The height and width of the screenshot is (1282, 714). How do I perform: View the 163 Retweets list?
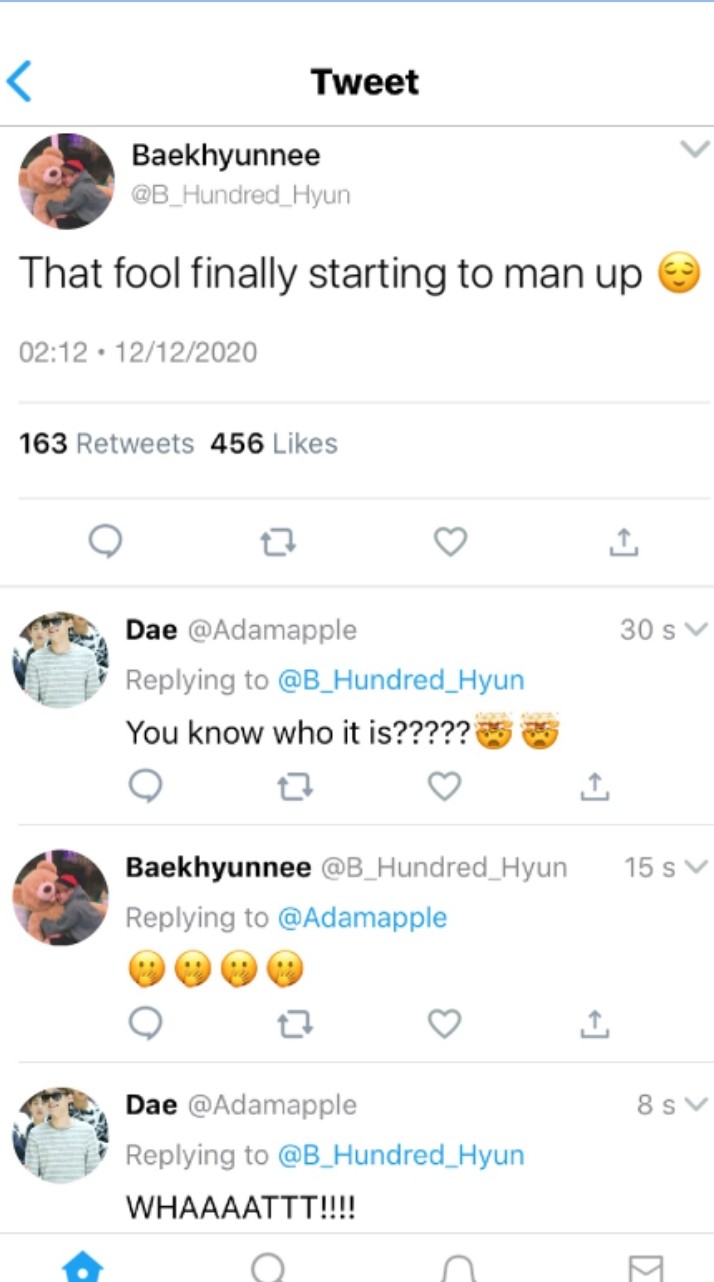(x=107, y=443)
